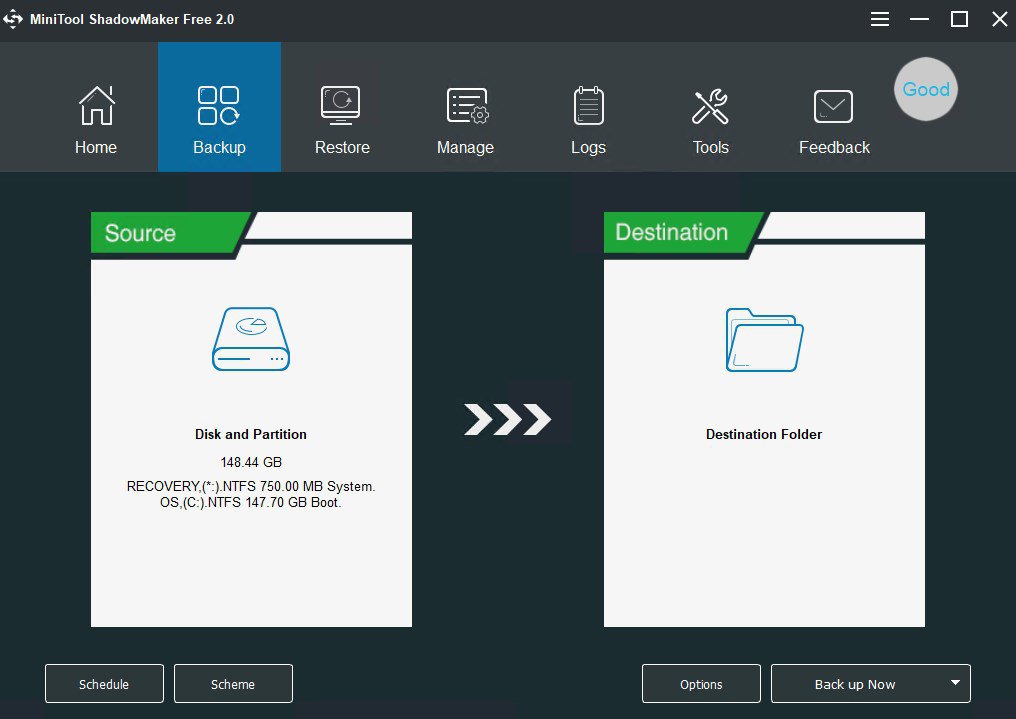This screenshot has width=1016, height=719.
Task: Expand the Back up Now dropdown arrow
Action: pyautogui.click(x=954, y=683)
